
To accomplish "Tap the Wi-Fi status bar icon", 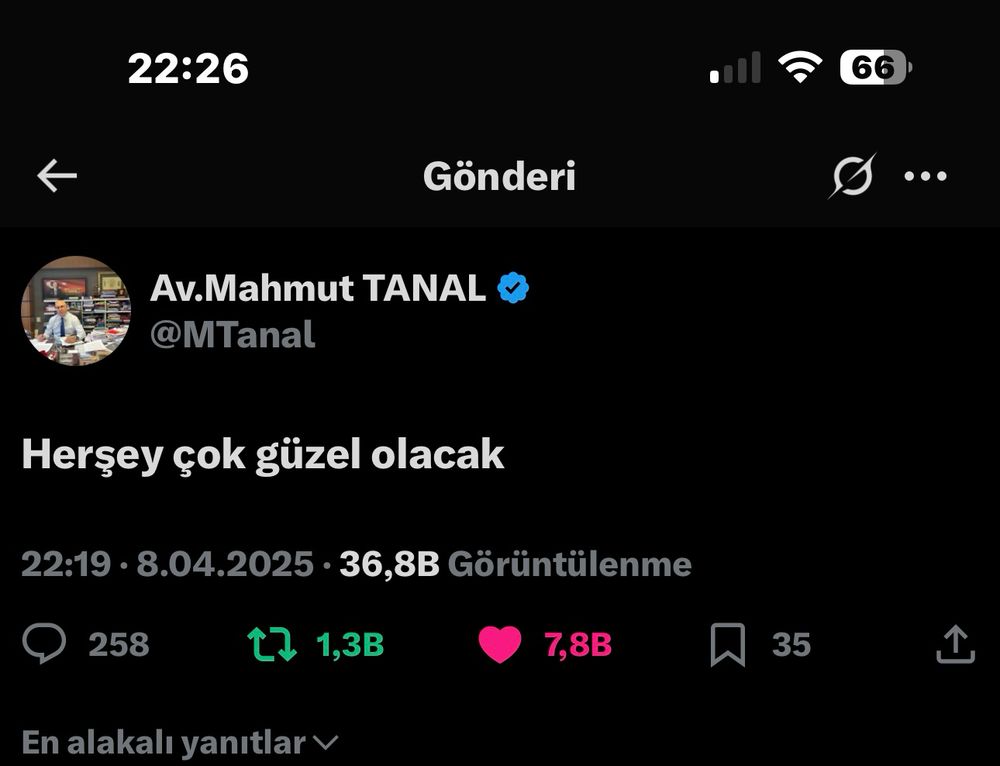I will tap(800, 67).
